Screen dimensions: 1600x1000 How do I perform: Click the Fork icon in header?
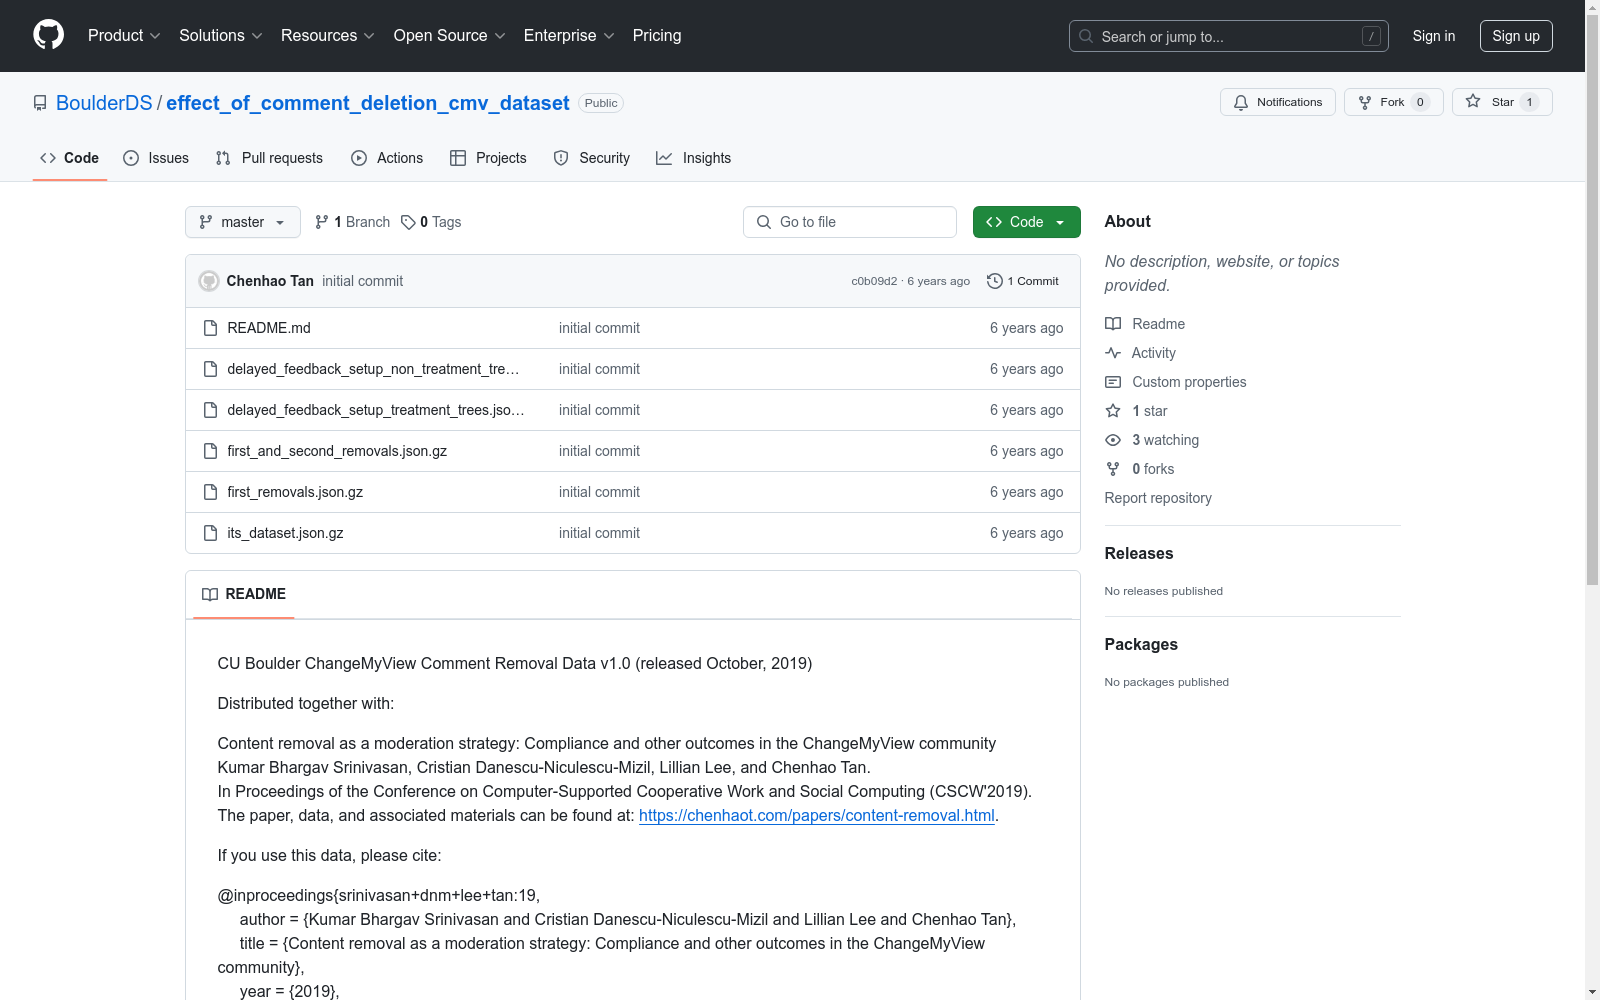[x=1365, y=102]
